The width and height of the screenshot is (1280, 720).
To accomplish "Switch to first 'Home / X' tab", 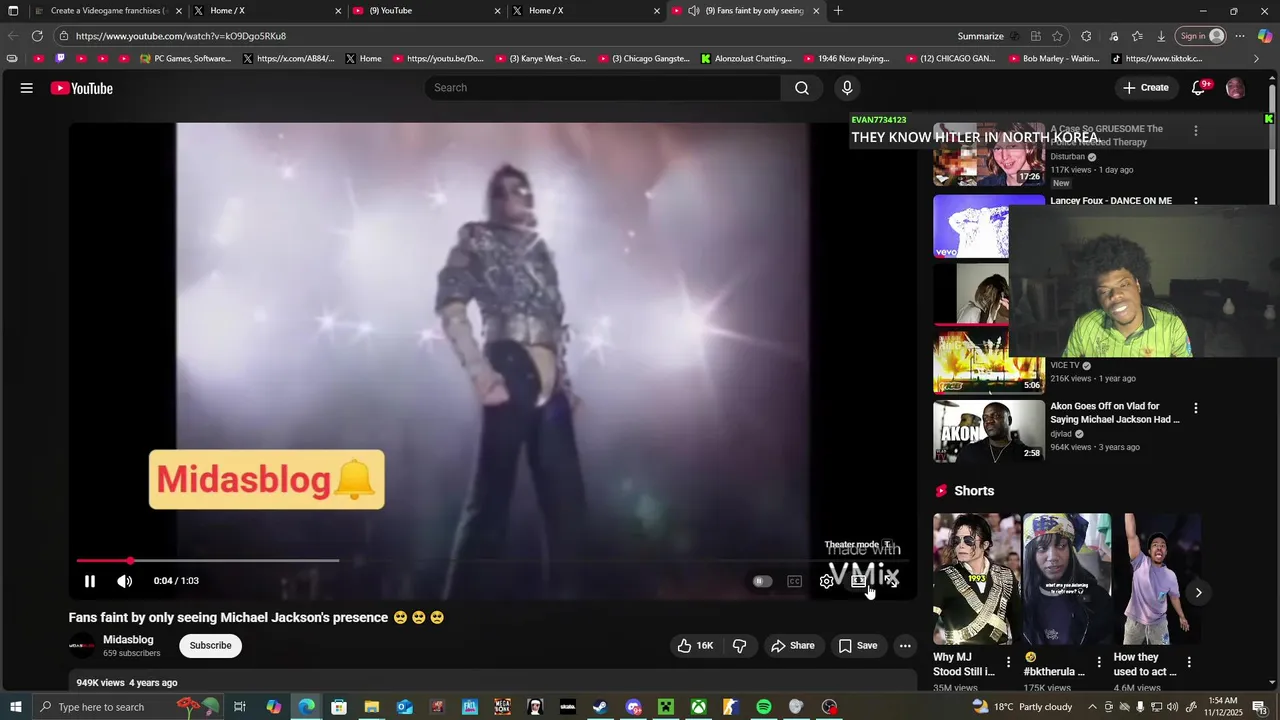I will (x=267, y=11).
